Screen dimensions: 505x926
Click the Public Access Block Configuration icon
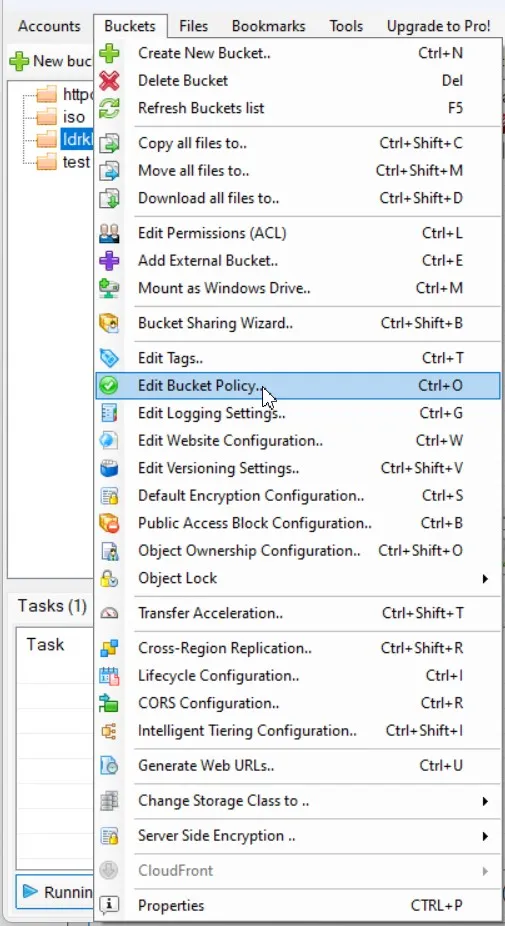[109, 523]
